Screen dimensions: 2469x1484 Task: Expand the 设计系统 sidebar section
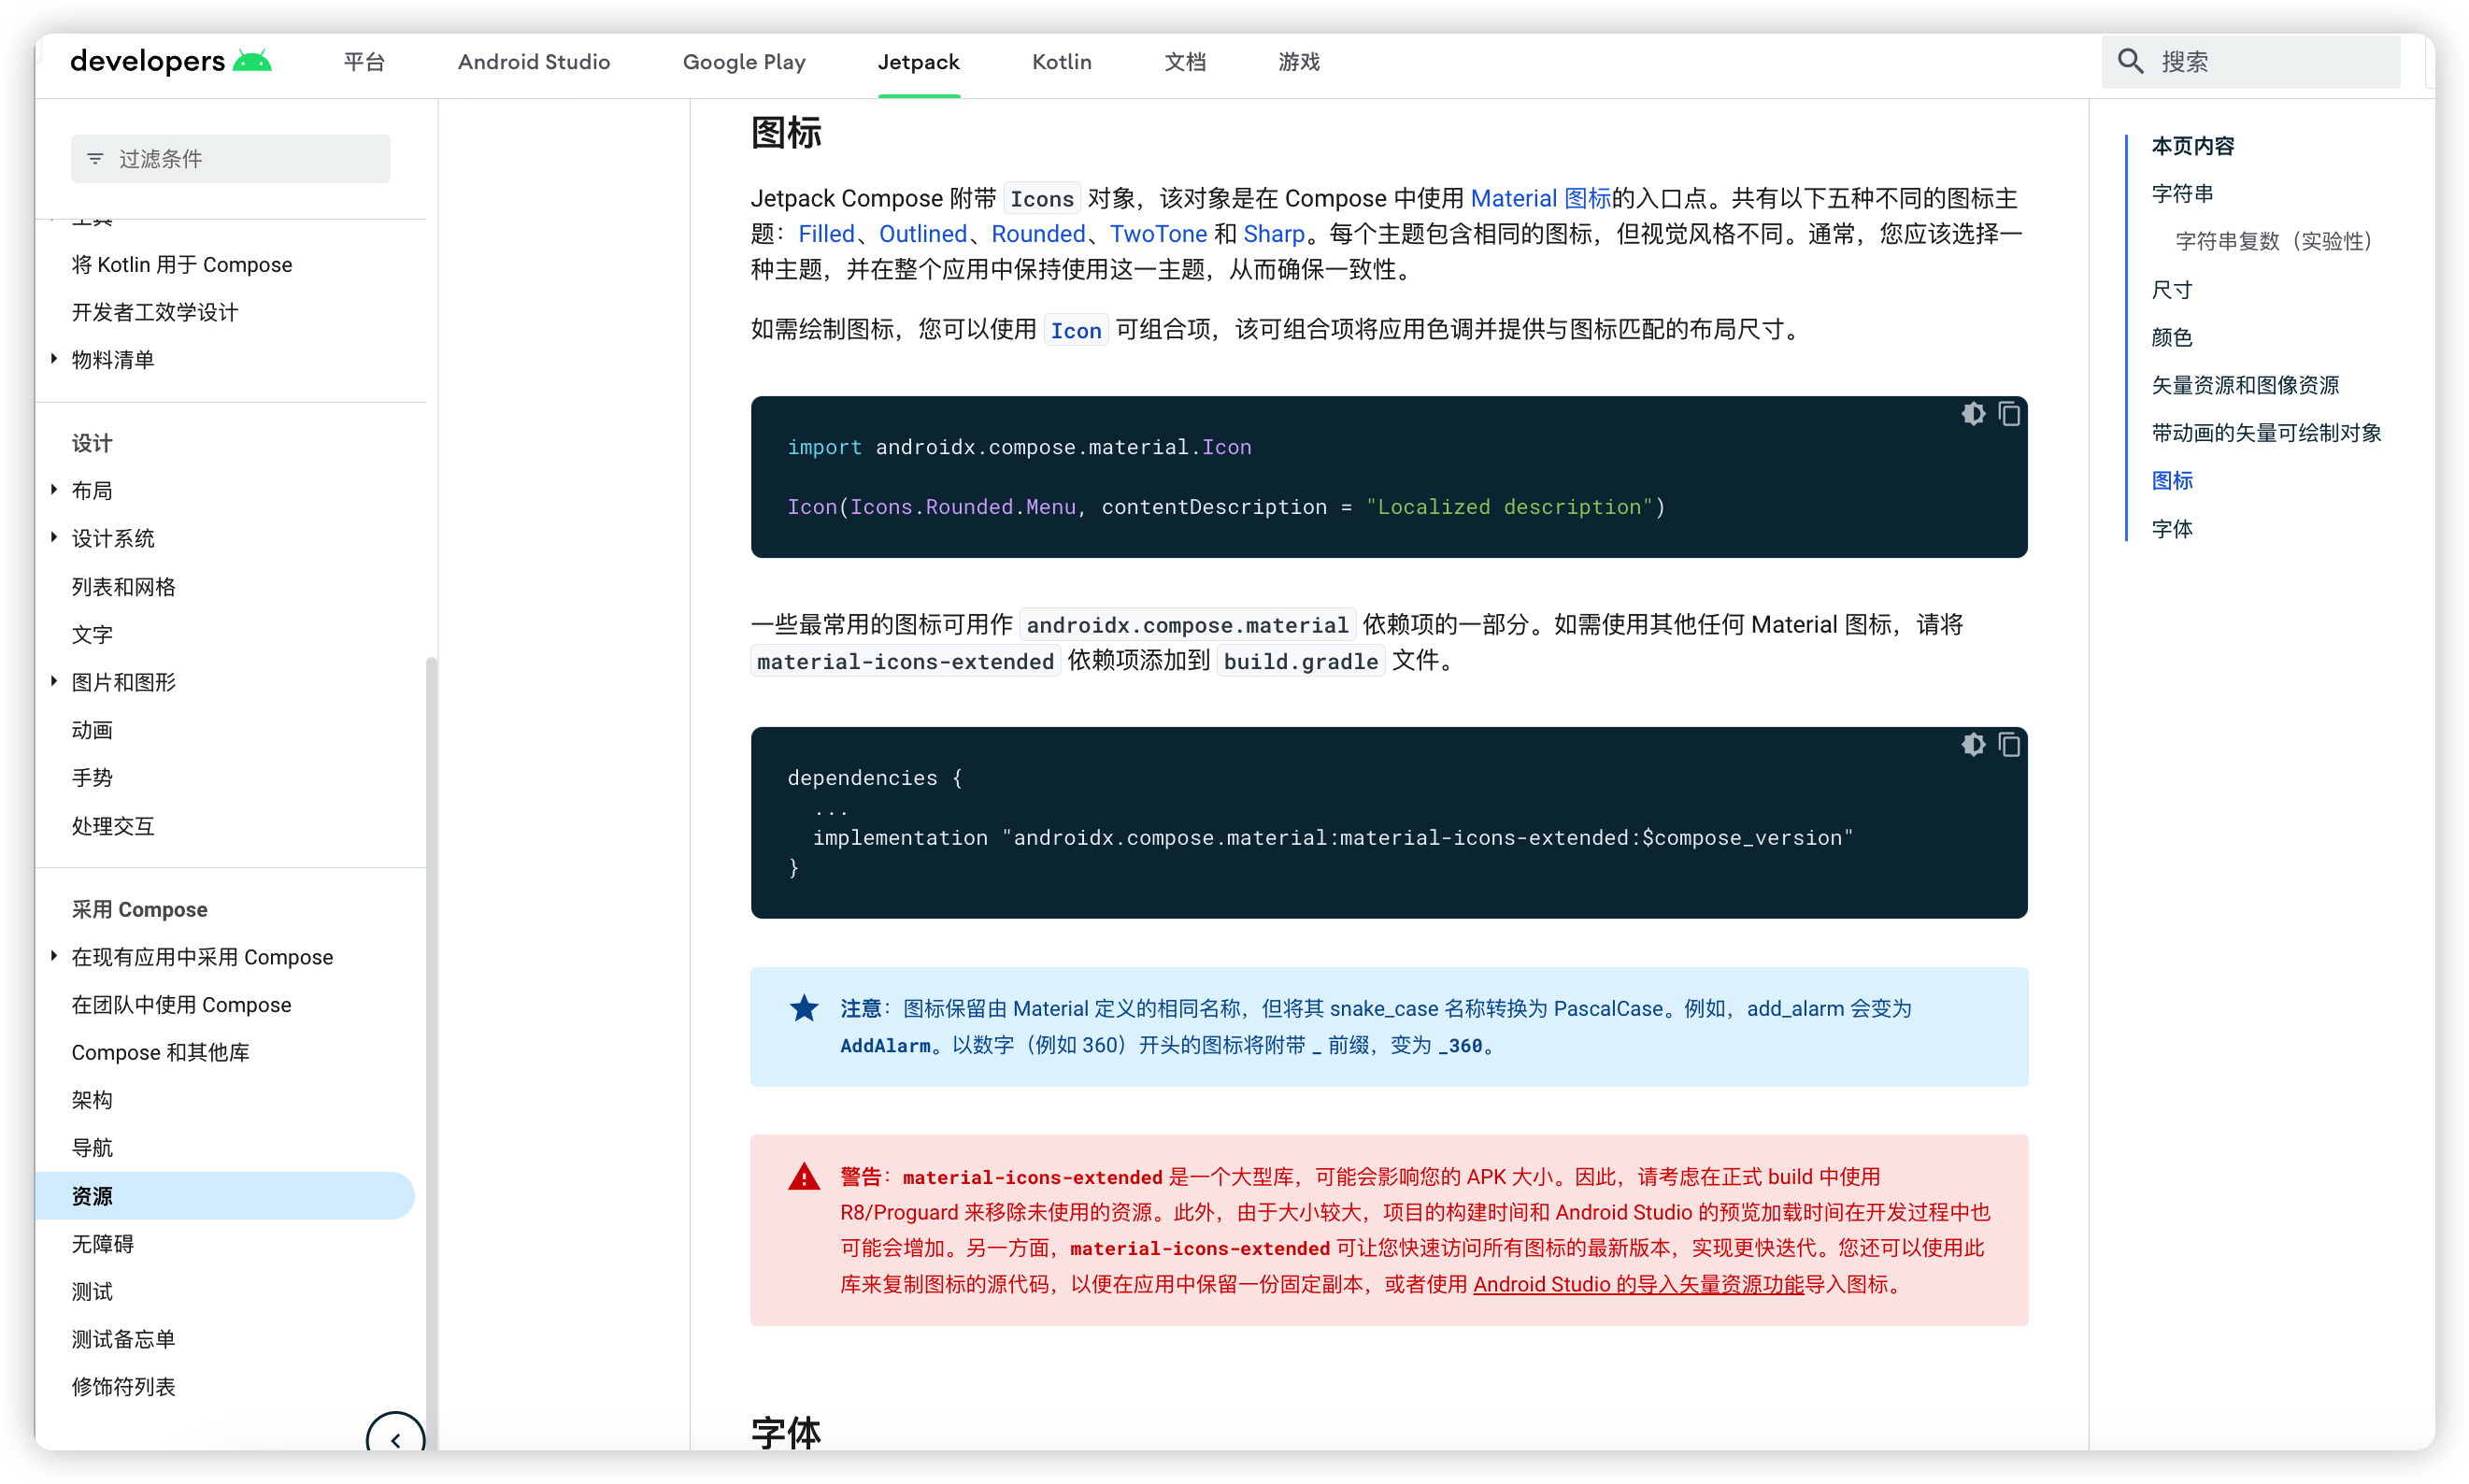pos(54,538)
